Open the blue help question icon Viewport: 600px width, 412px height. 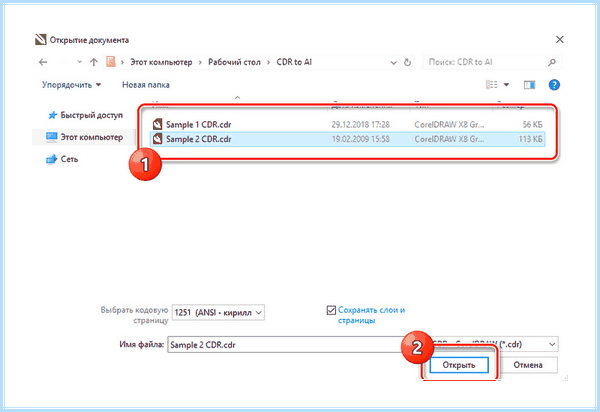[554, 85]
